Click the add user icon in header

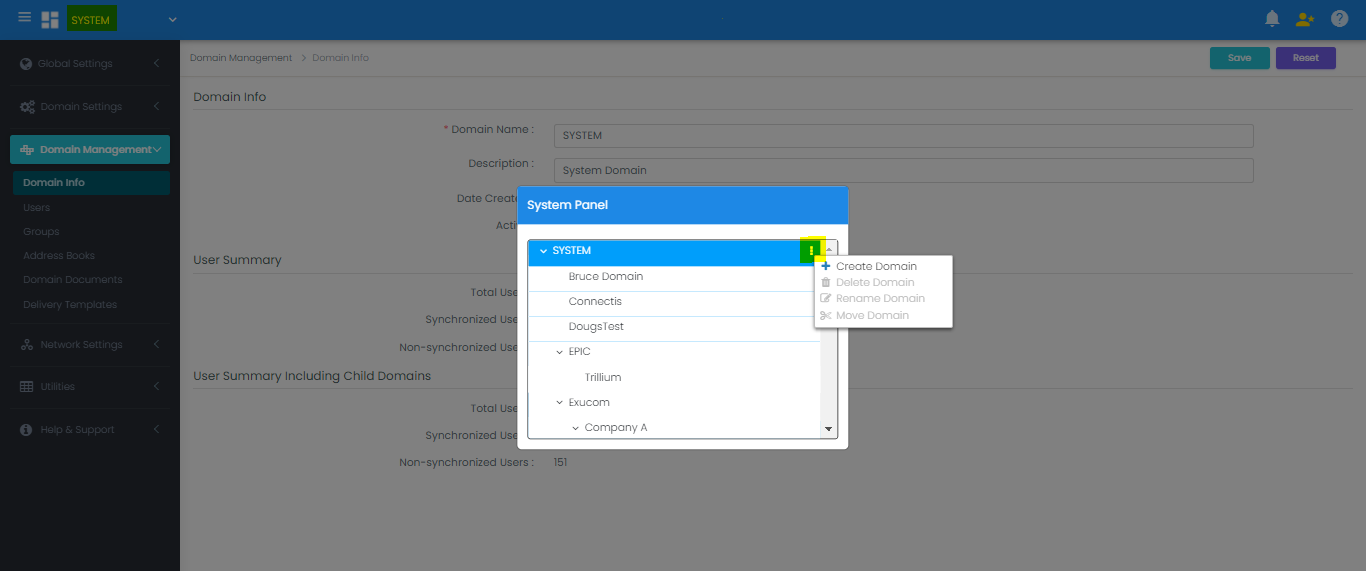(1304, 19)
